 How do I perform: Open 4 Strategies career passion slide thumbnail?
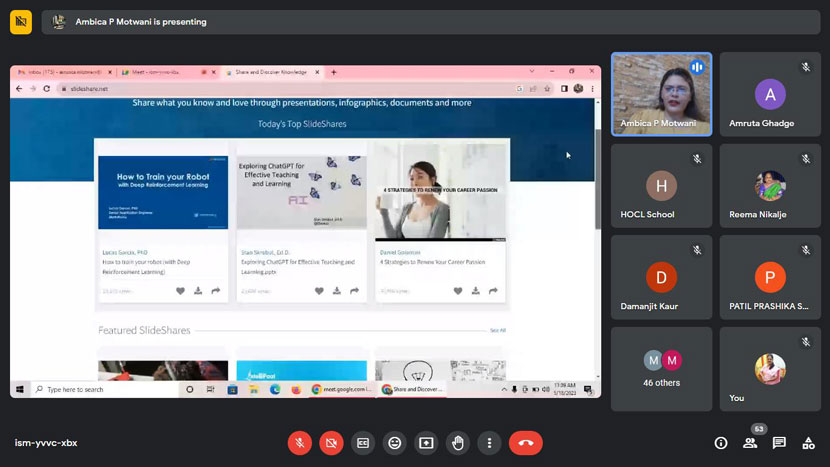point(440,192)
